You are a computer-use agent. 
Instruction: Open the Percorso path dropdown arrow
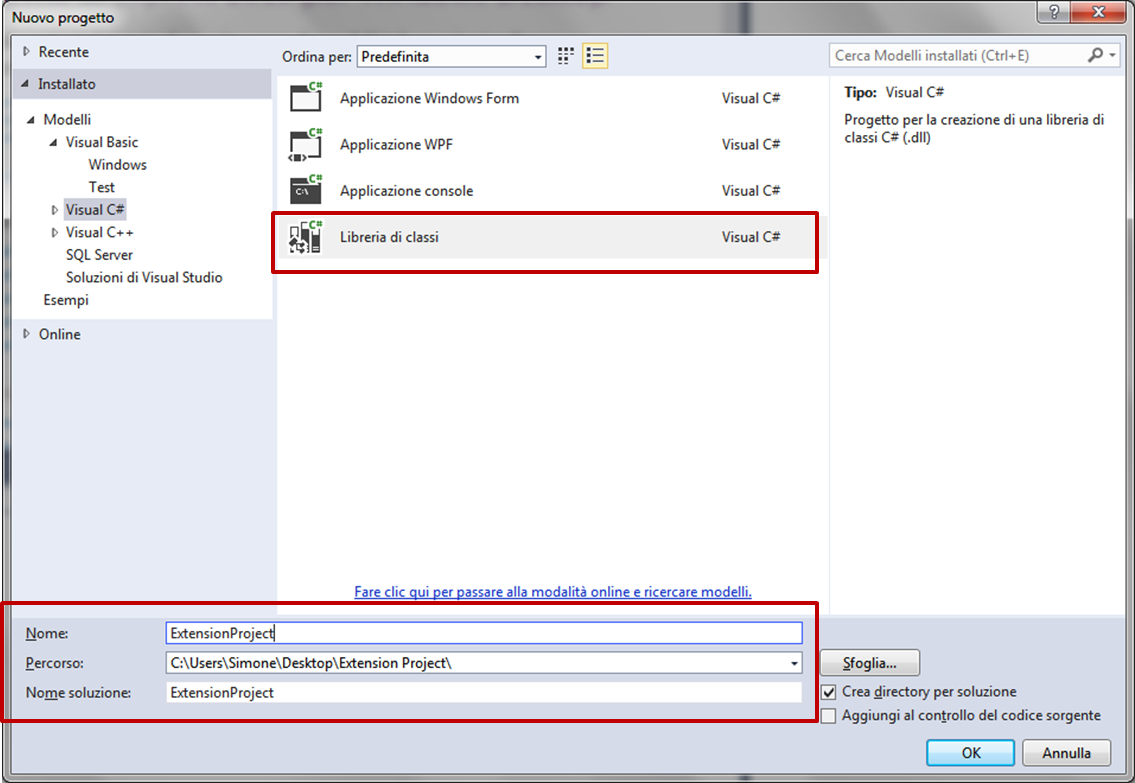794,663
